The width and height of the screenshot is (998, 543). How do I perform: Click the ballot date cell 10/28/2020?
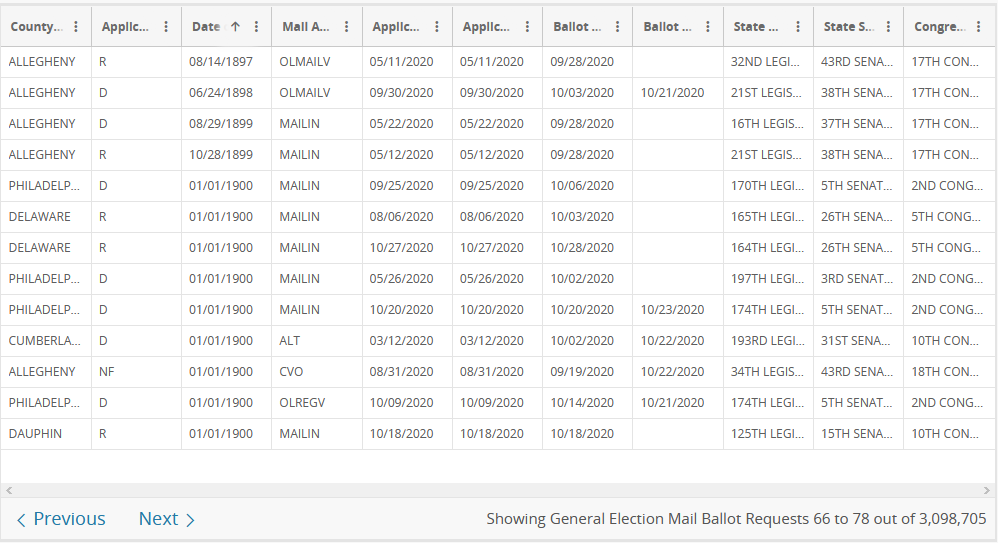[x=587, y=248]
